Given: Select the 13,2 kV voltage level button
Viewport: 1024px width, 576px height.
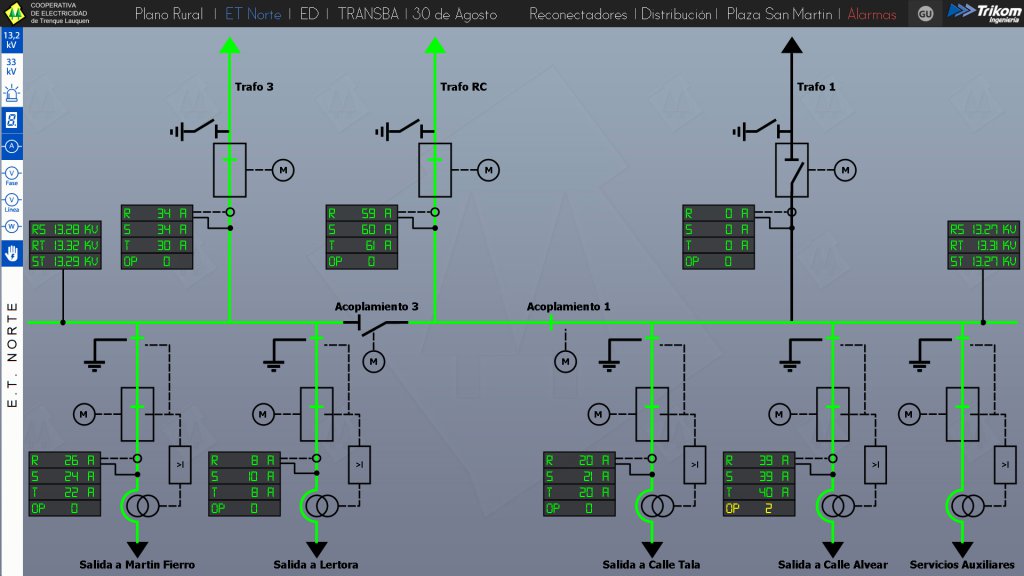Looking at the screenshot, I should pos(11,41).
